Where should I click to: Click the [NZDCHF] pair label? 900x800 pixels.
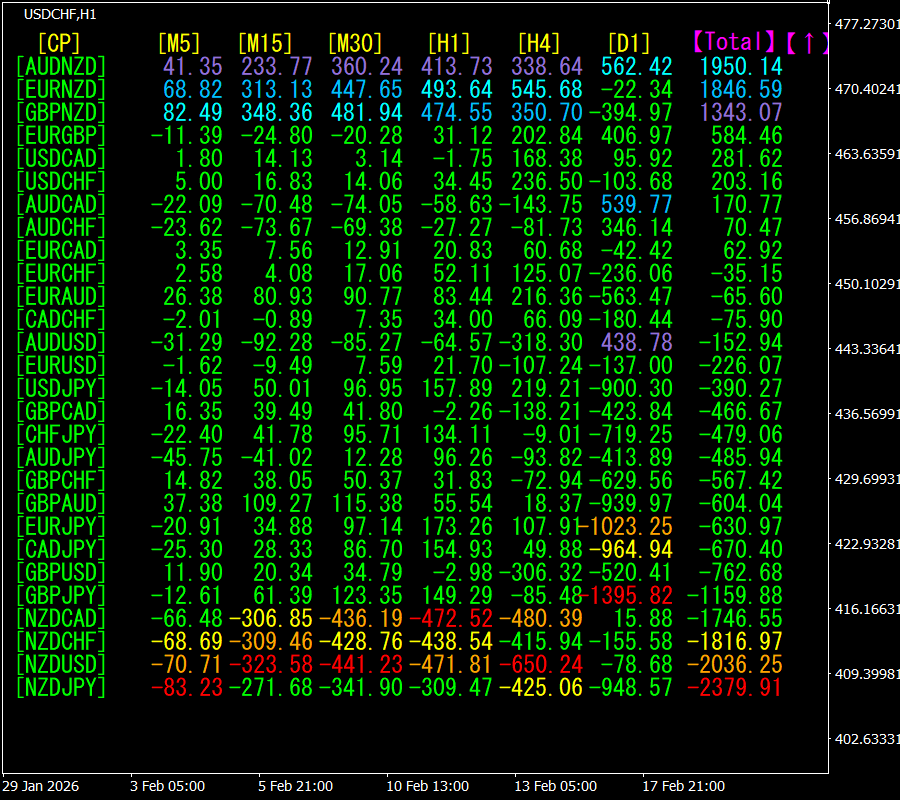[61, 641]
